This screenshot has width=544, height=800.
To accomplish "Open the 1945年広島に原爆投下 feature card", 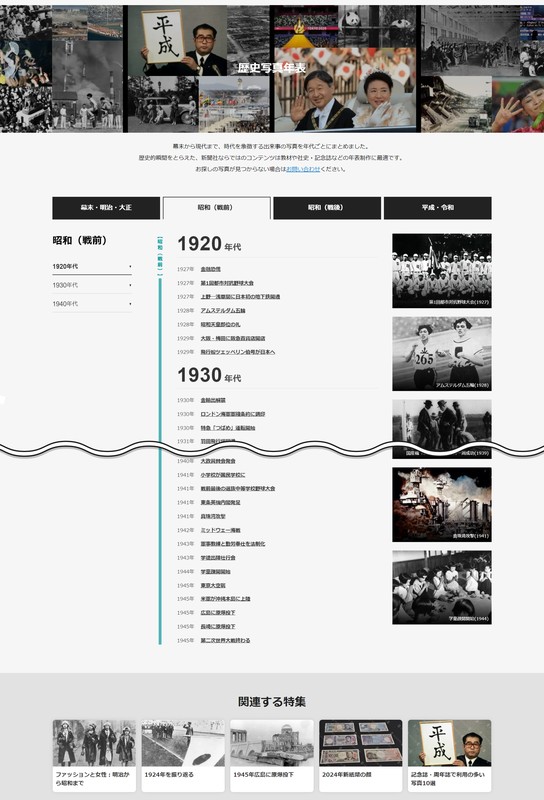I will point(271,755).
